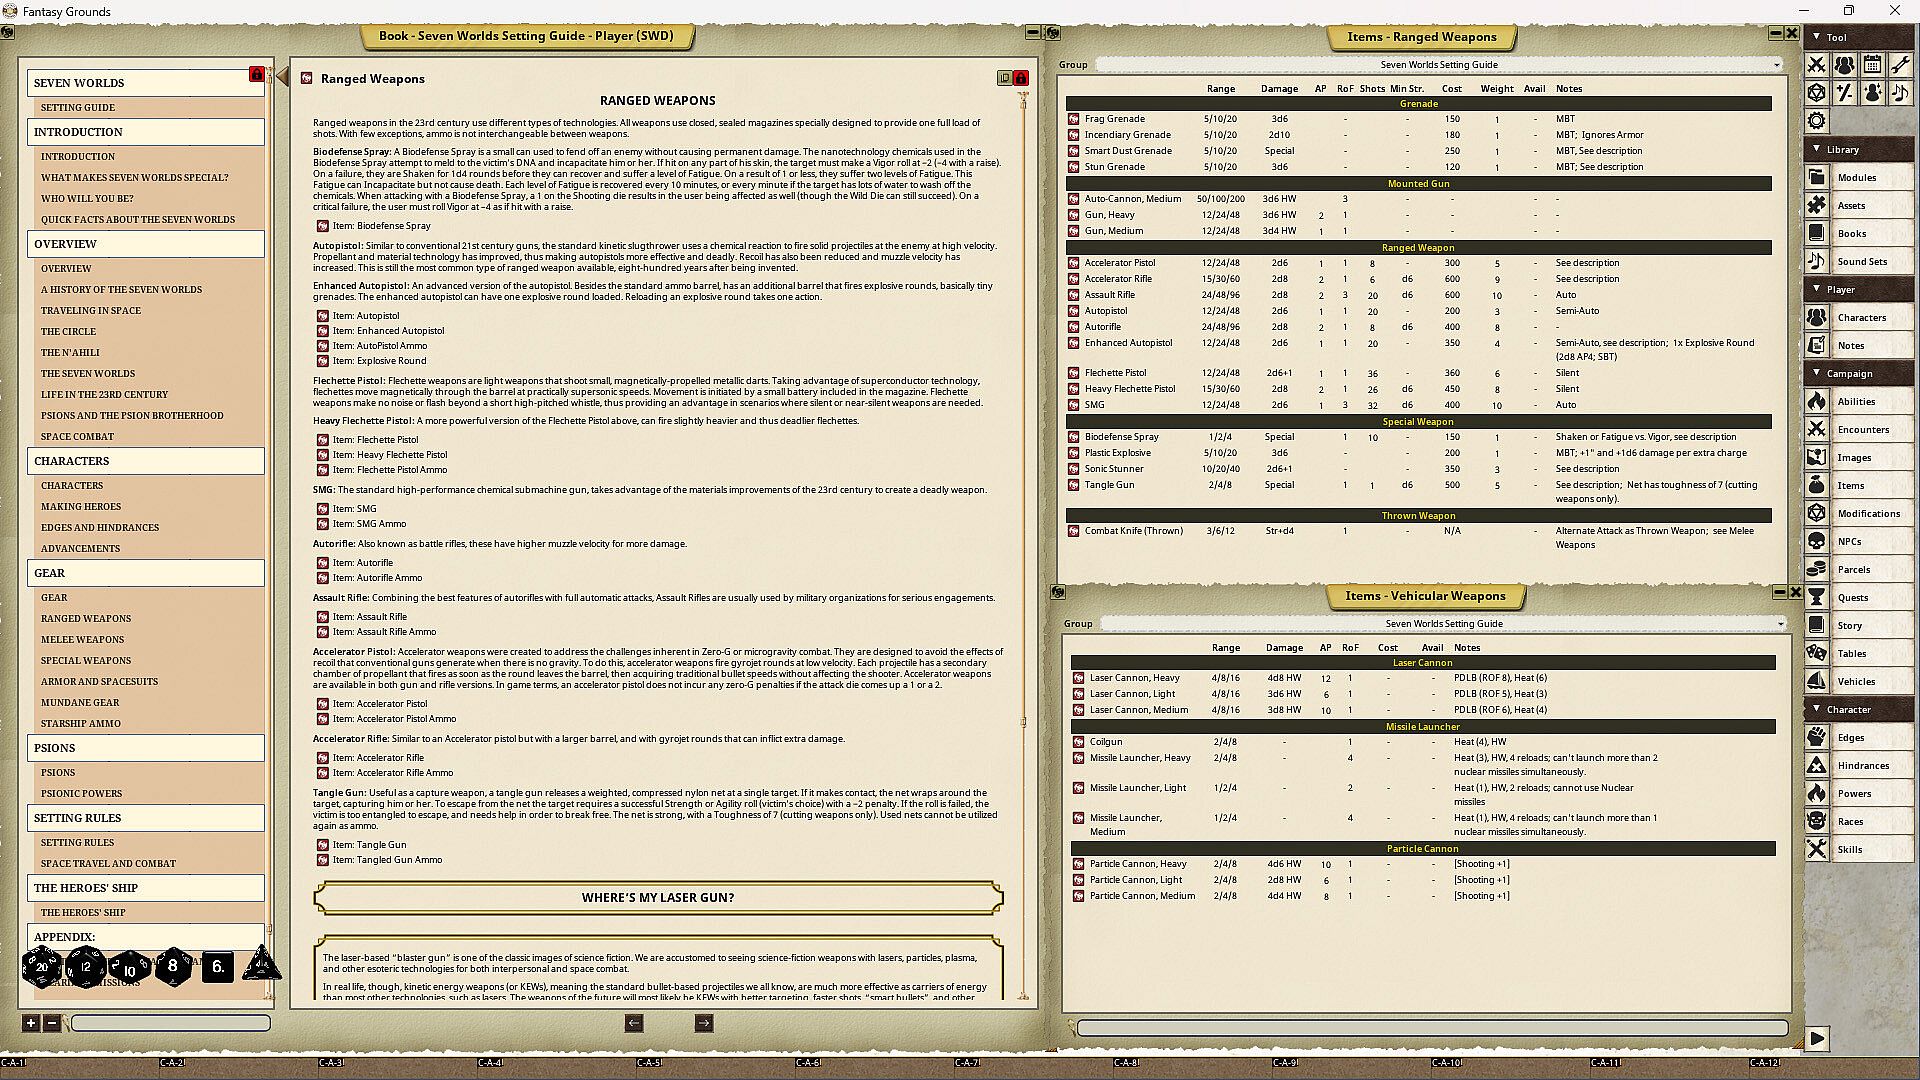Open the calendar tool
This screenshot has width=1920, height=1080.
coord(1872,65)
